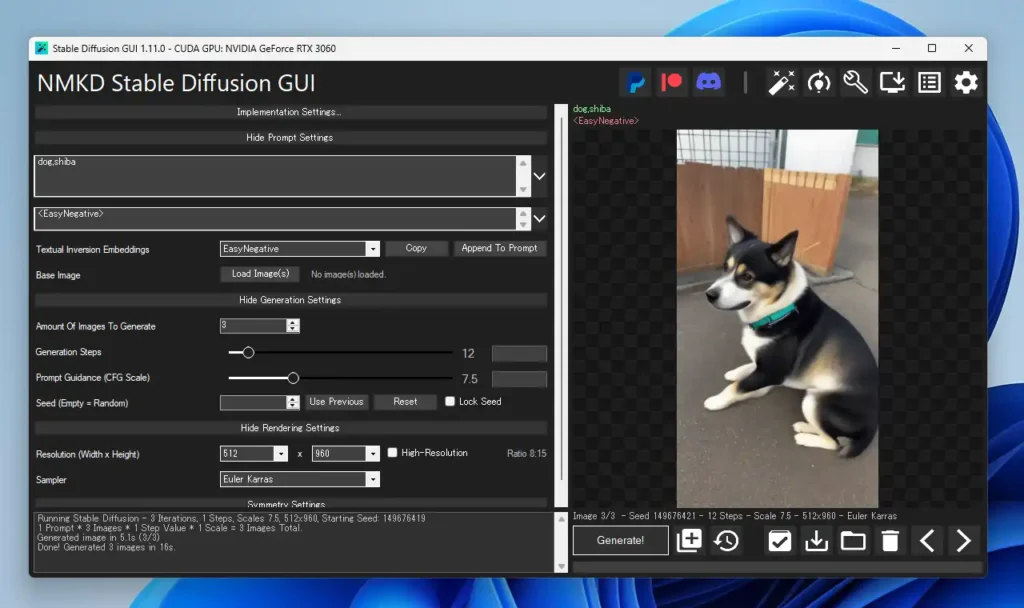
Task: Click the Generation Steps extra value box
Action: [519, 353]
